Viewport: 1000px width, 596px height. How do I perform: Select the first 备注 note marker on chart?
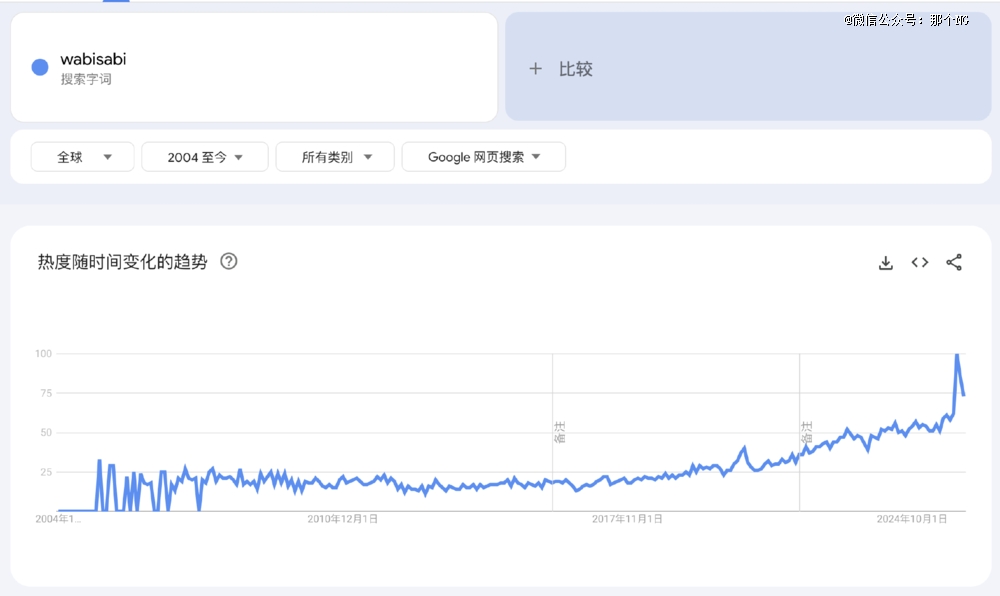560,432
